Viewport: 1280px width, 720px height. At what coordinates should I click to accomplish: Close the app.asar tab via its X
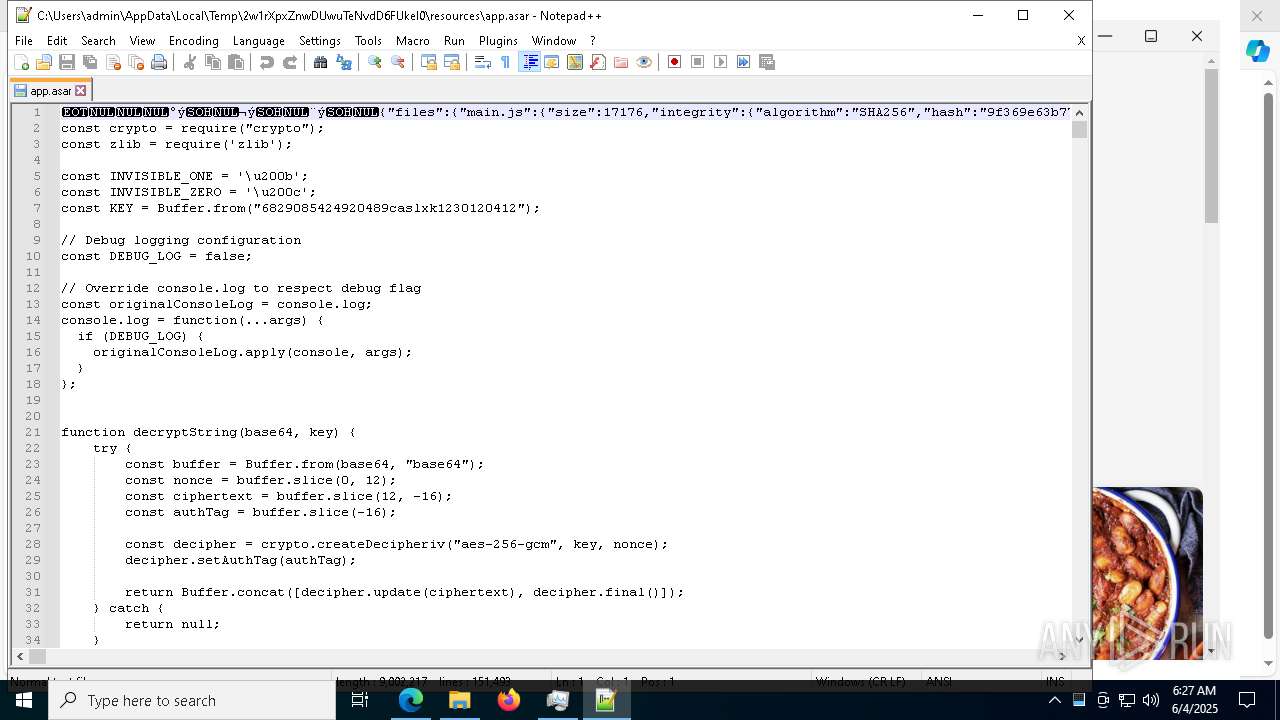click(x=81, y=91)
